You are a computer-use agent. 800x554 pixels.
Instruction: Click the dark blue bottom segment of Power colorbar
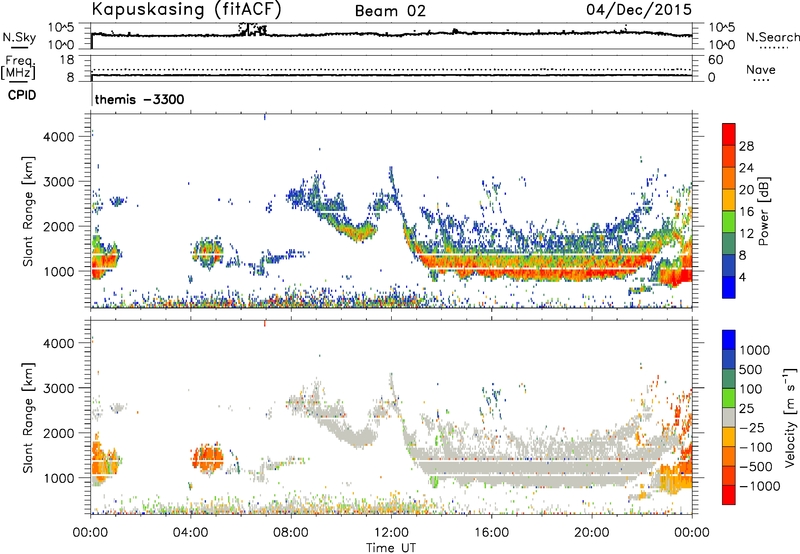point(729,288)
